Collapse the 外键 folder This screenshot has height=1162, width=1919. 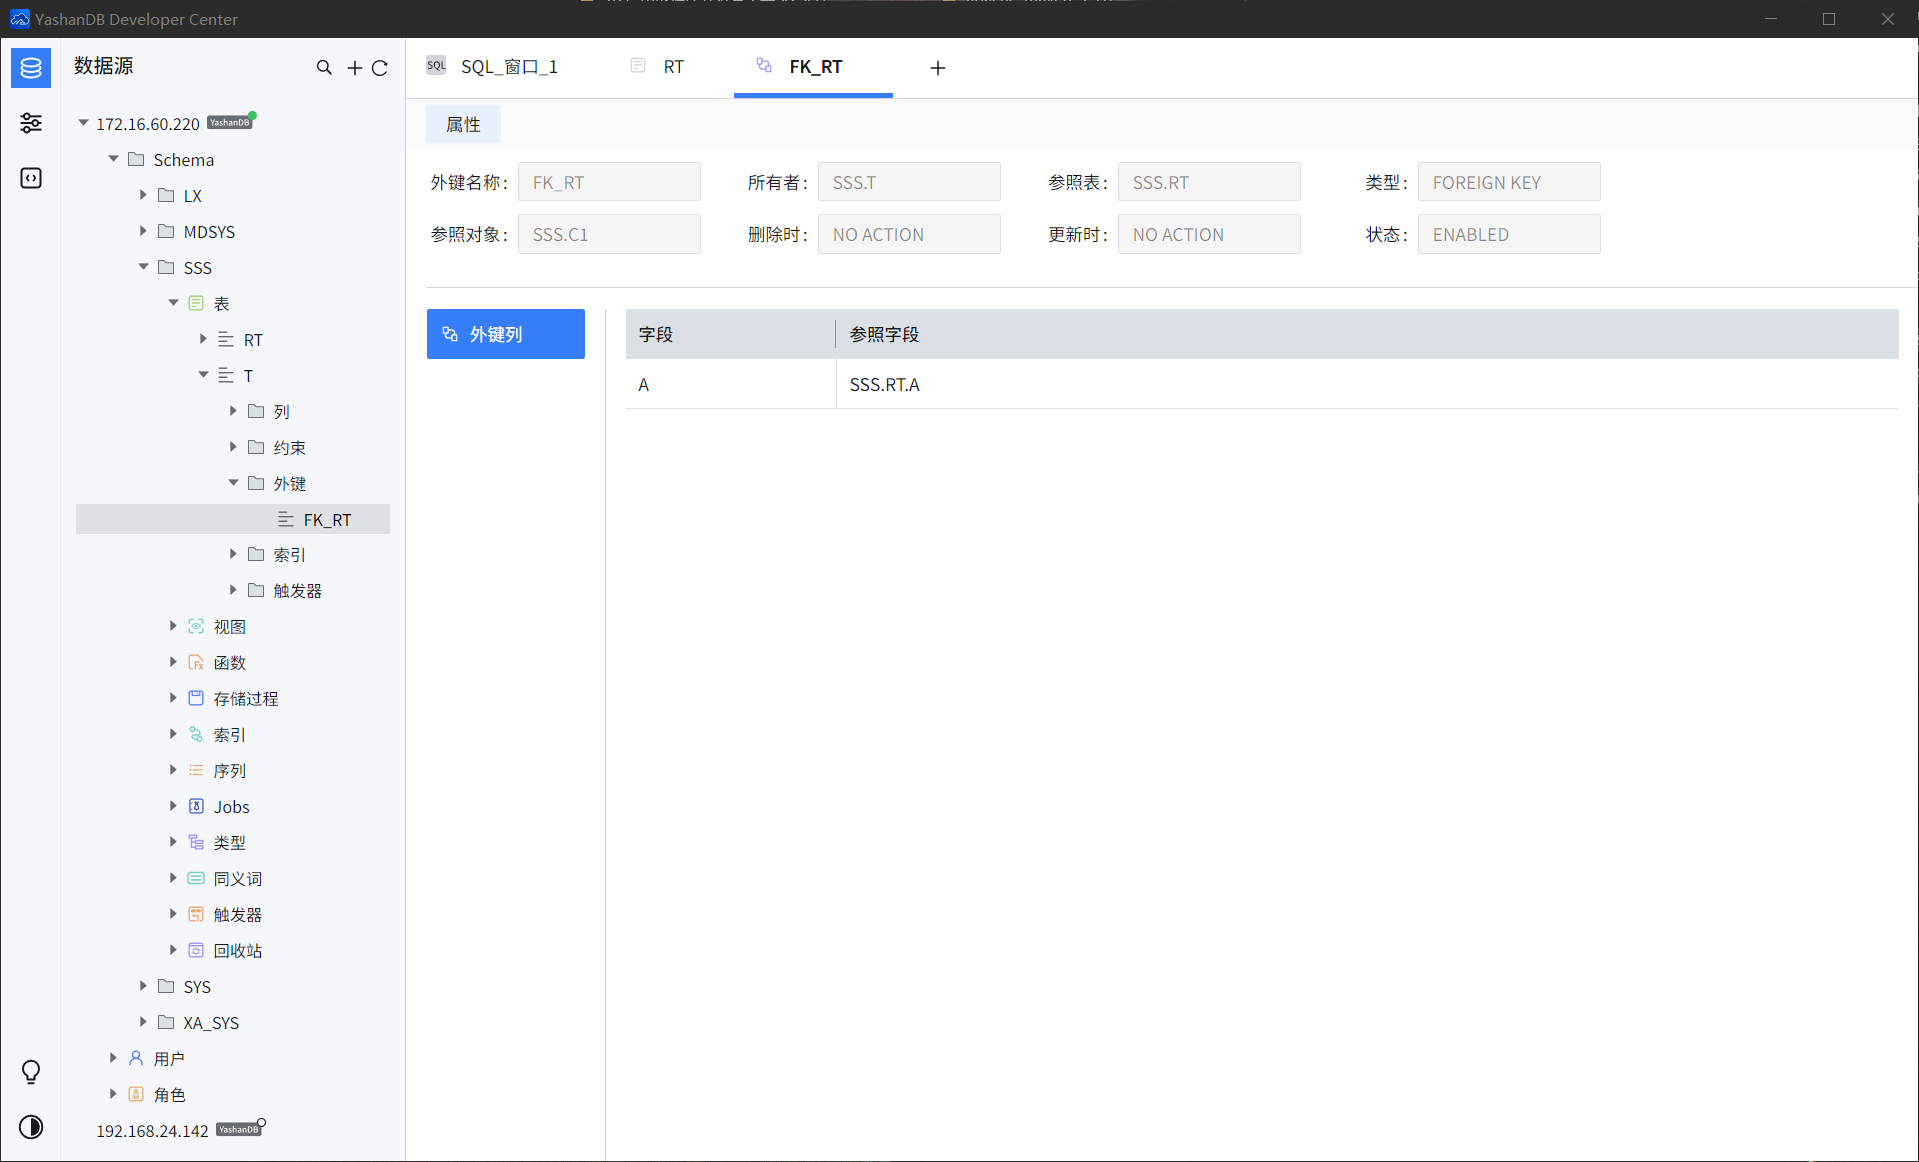[x=233, y=483]
